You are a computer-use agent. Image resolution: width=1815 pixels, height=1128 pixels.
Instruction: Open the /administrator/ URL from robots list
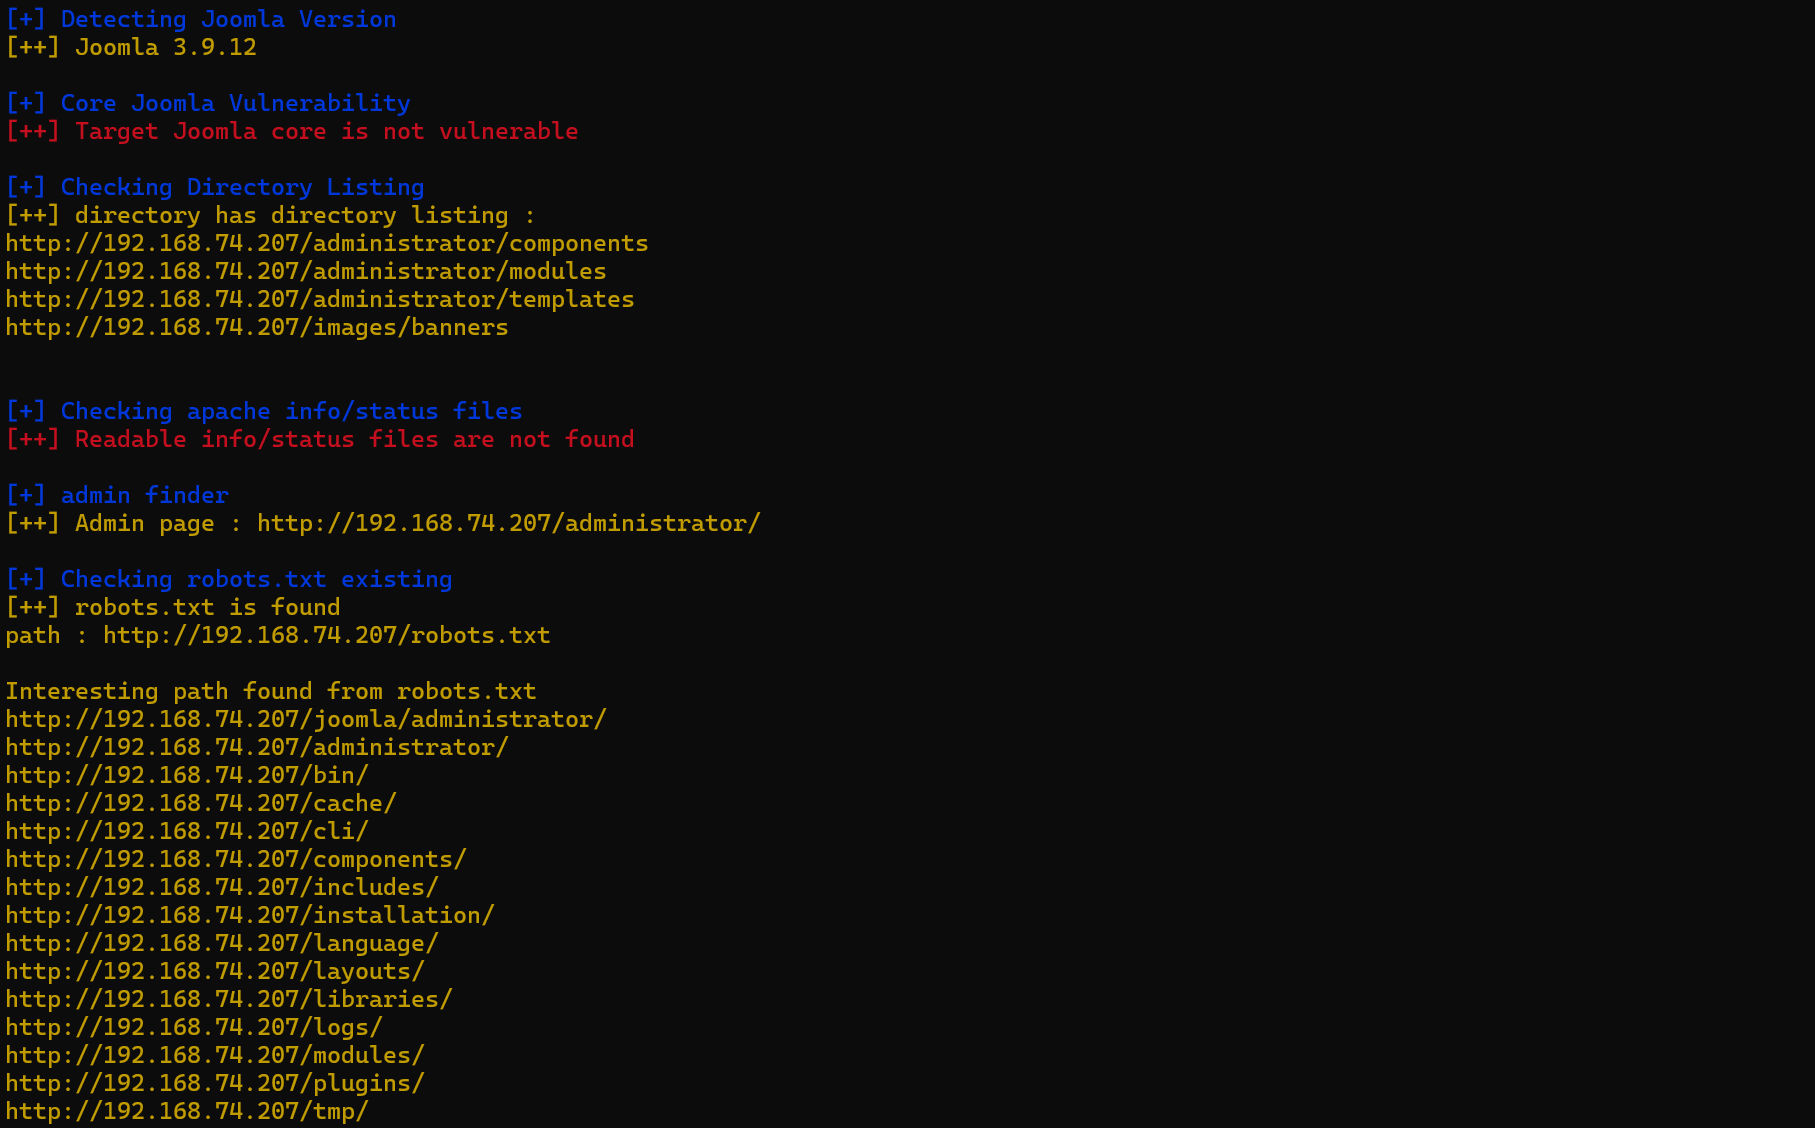pyautogui.click(x=257, y=747)
